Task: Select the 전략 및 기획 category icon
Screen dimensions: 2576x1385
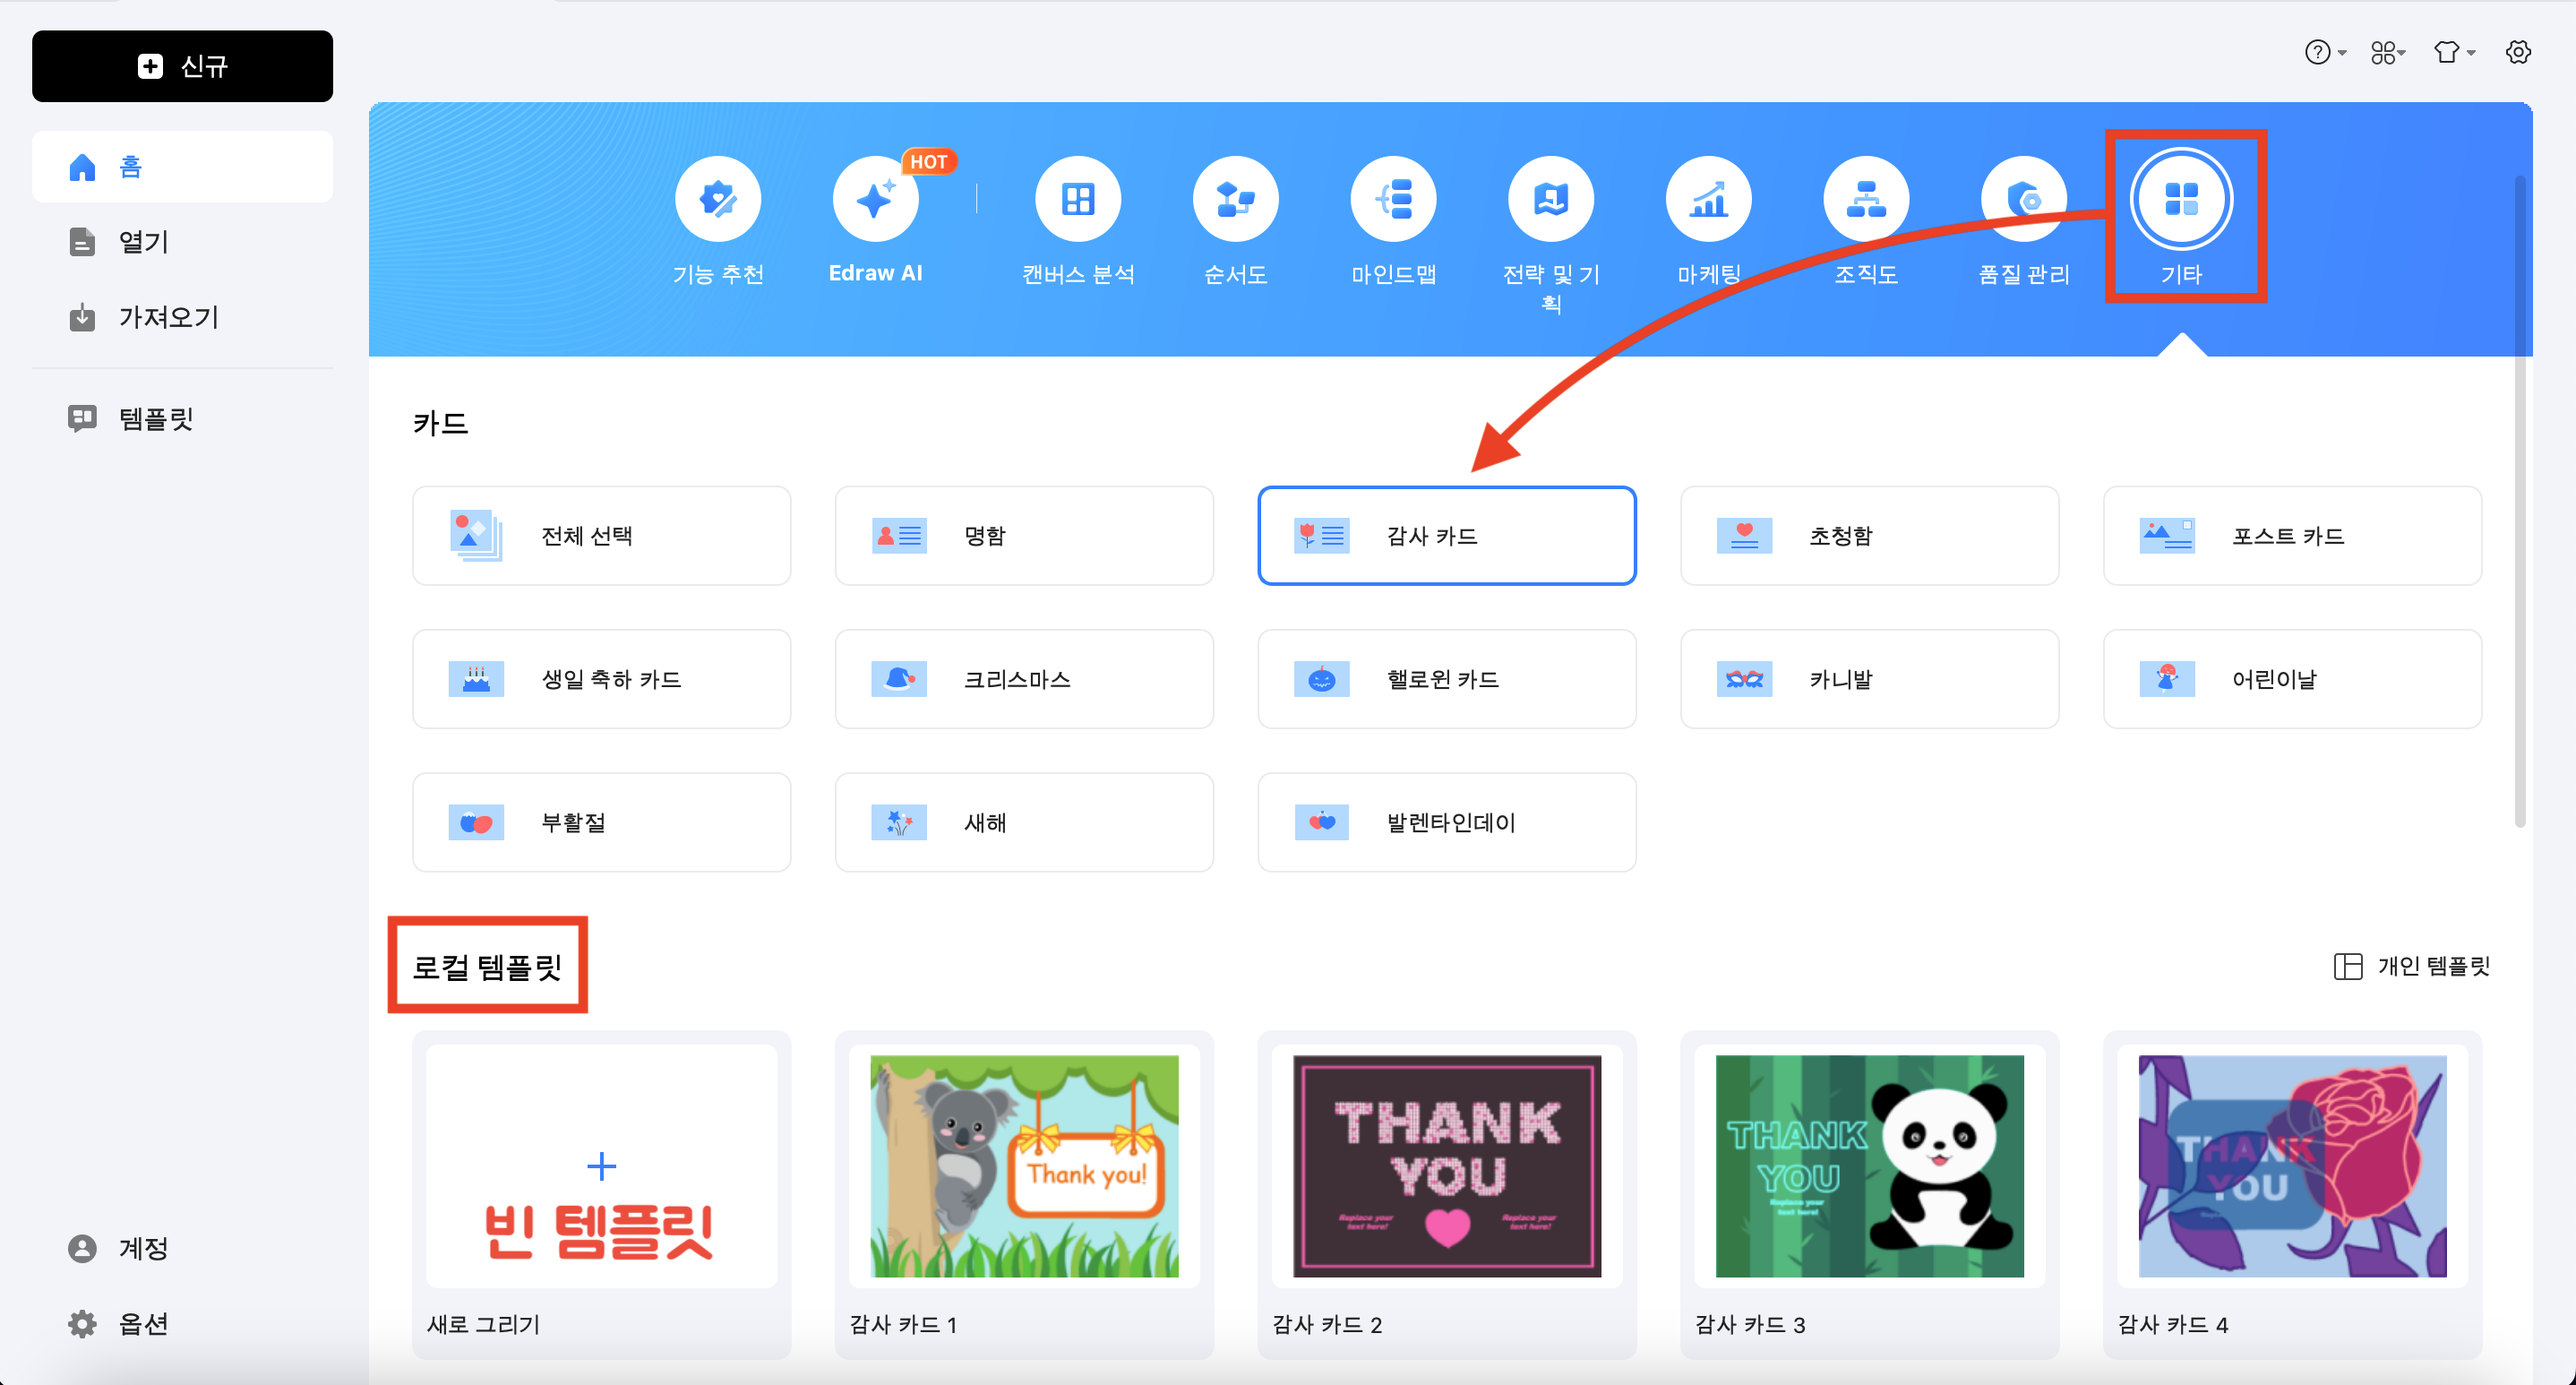Action: click(1551, 199)
